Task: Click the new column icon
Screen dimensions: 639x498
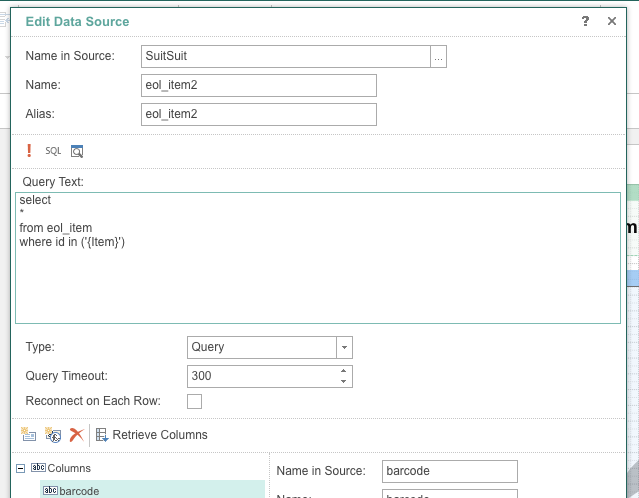Action: click(x=29, y=435)
